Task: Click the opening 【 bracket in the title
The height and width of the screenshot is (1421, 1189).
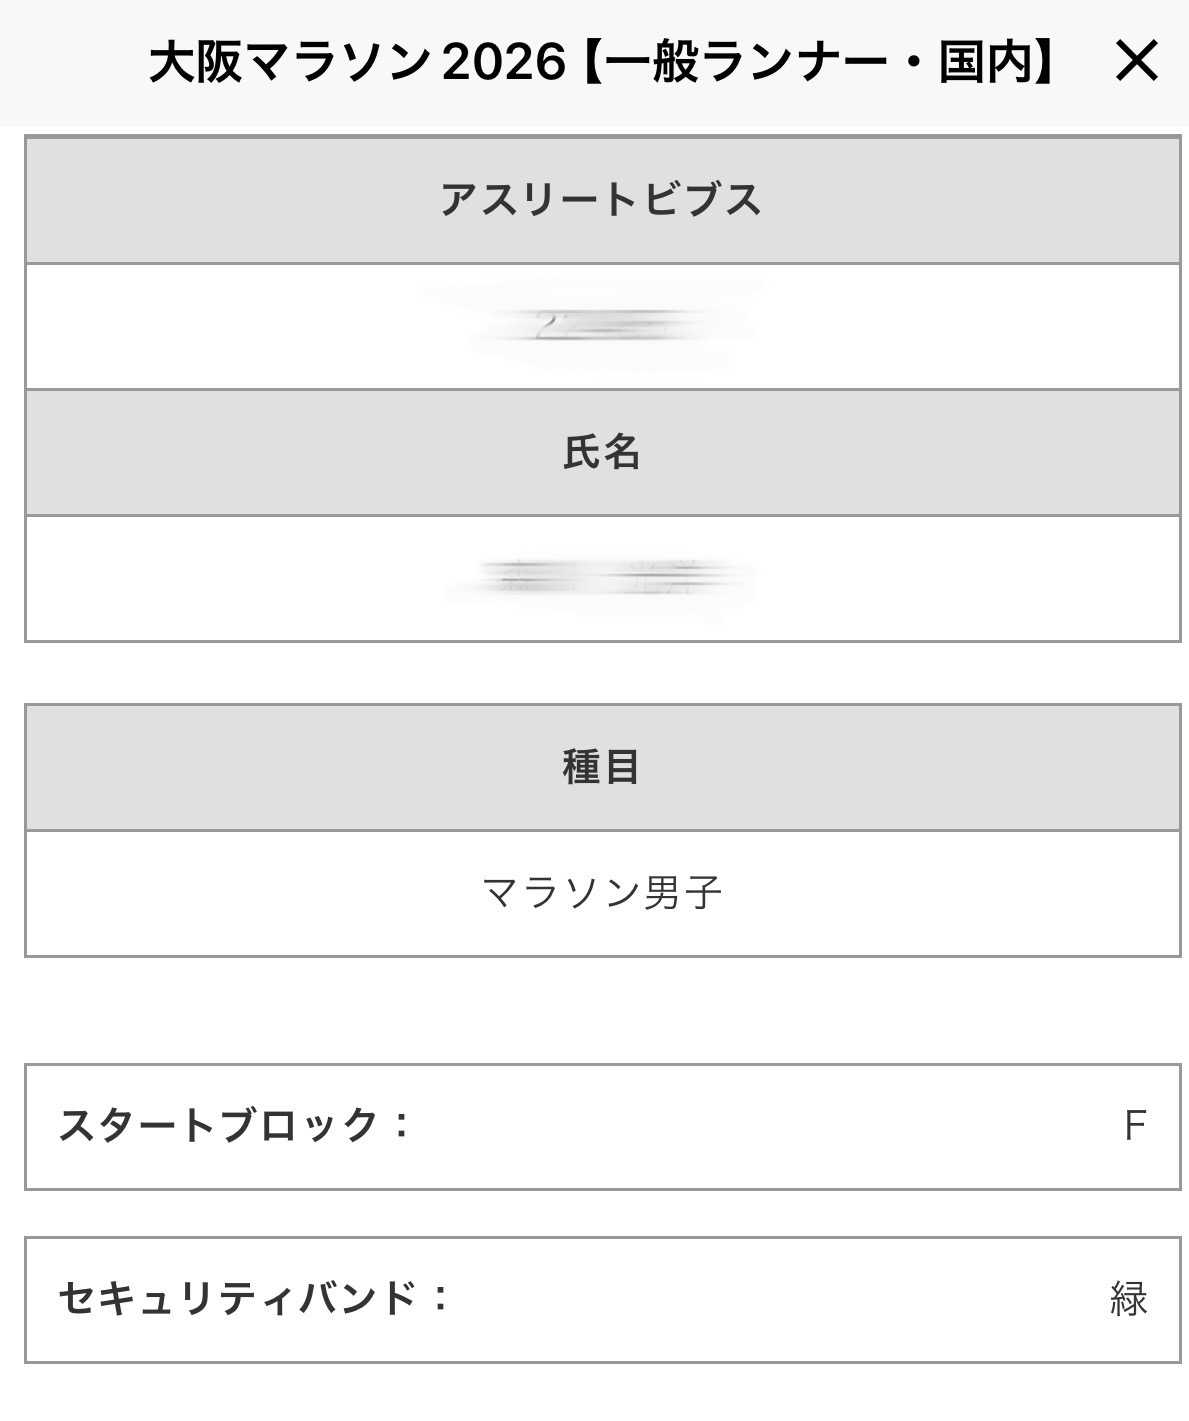Action: 592,63
